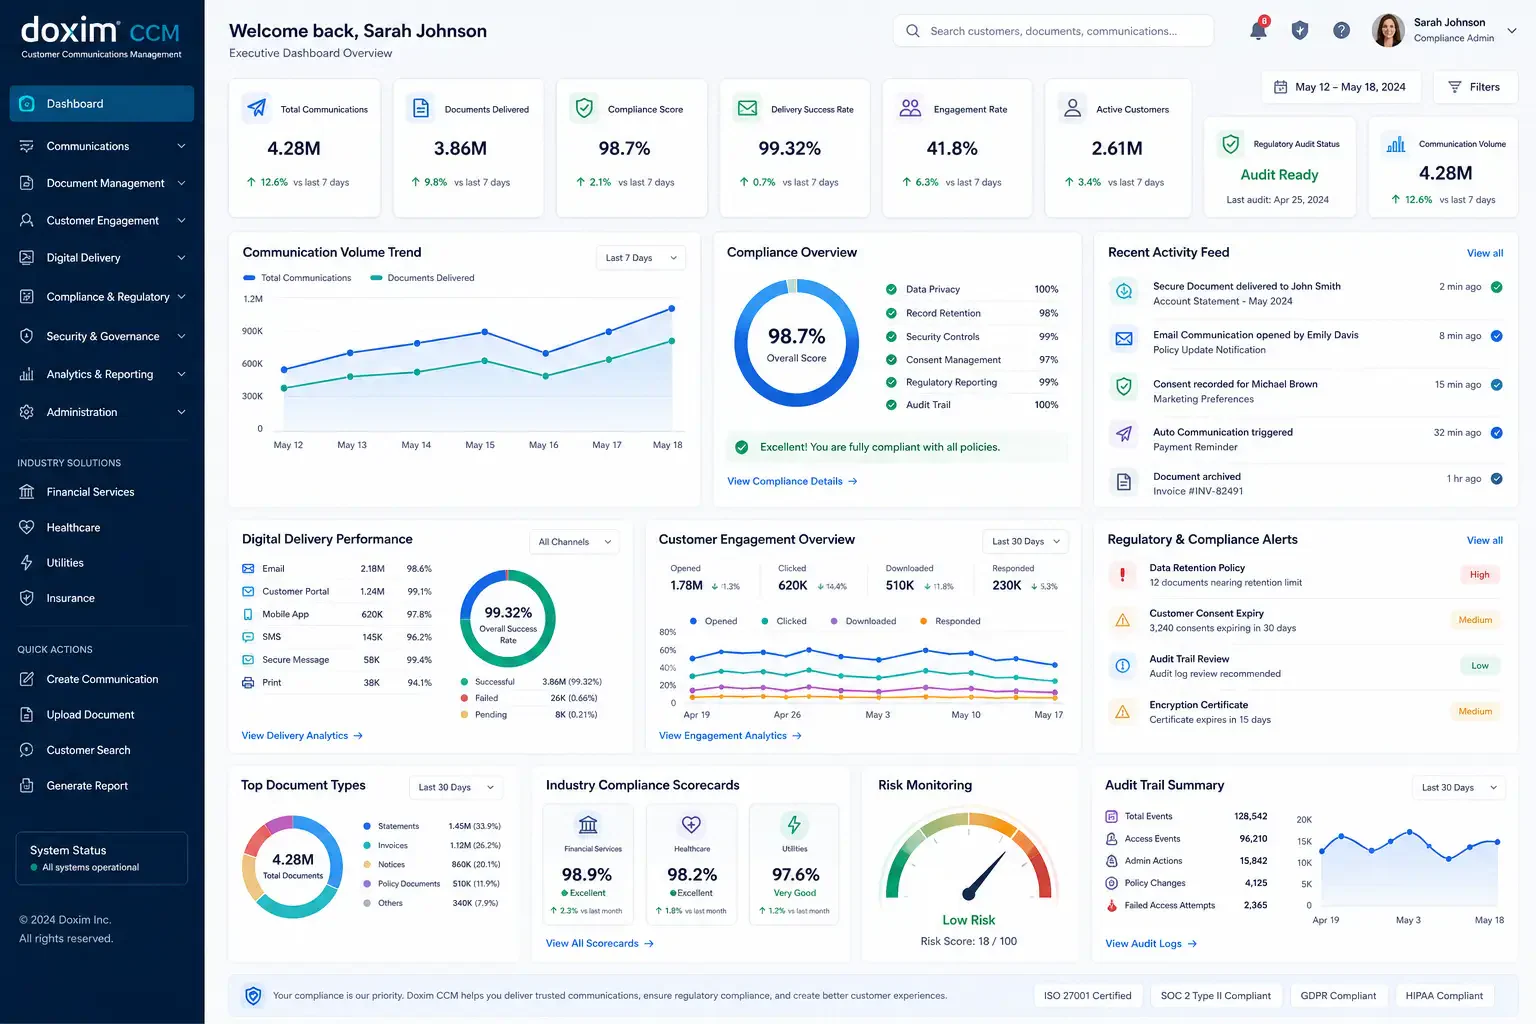Image resolution: width=1536 pixels, height=1024 pixels.
Task: Click the 99.32% Overall Success Rate ring
Action: click(508, 619)
